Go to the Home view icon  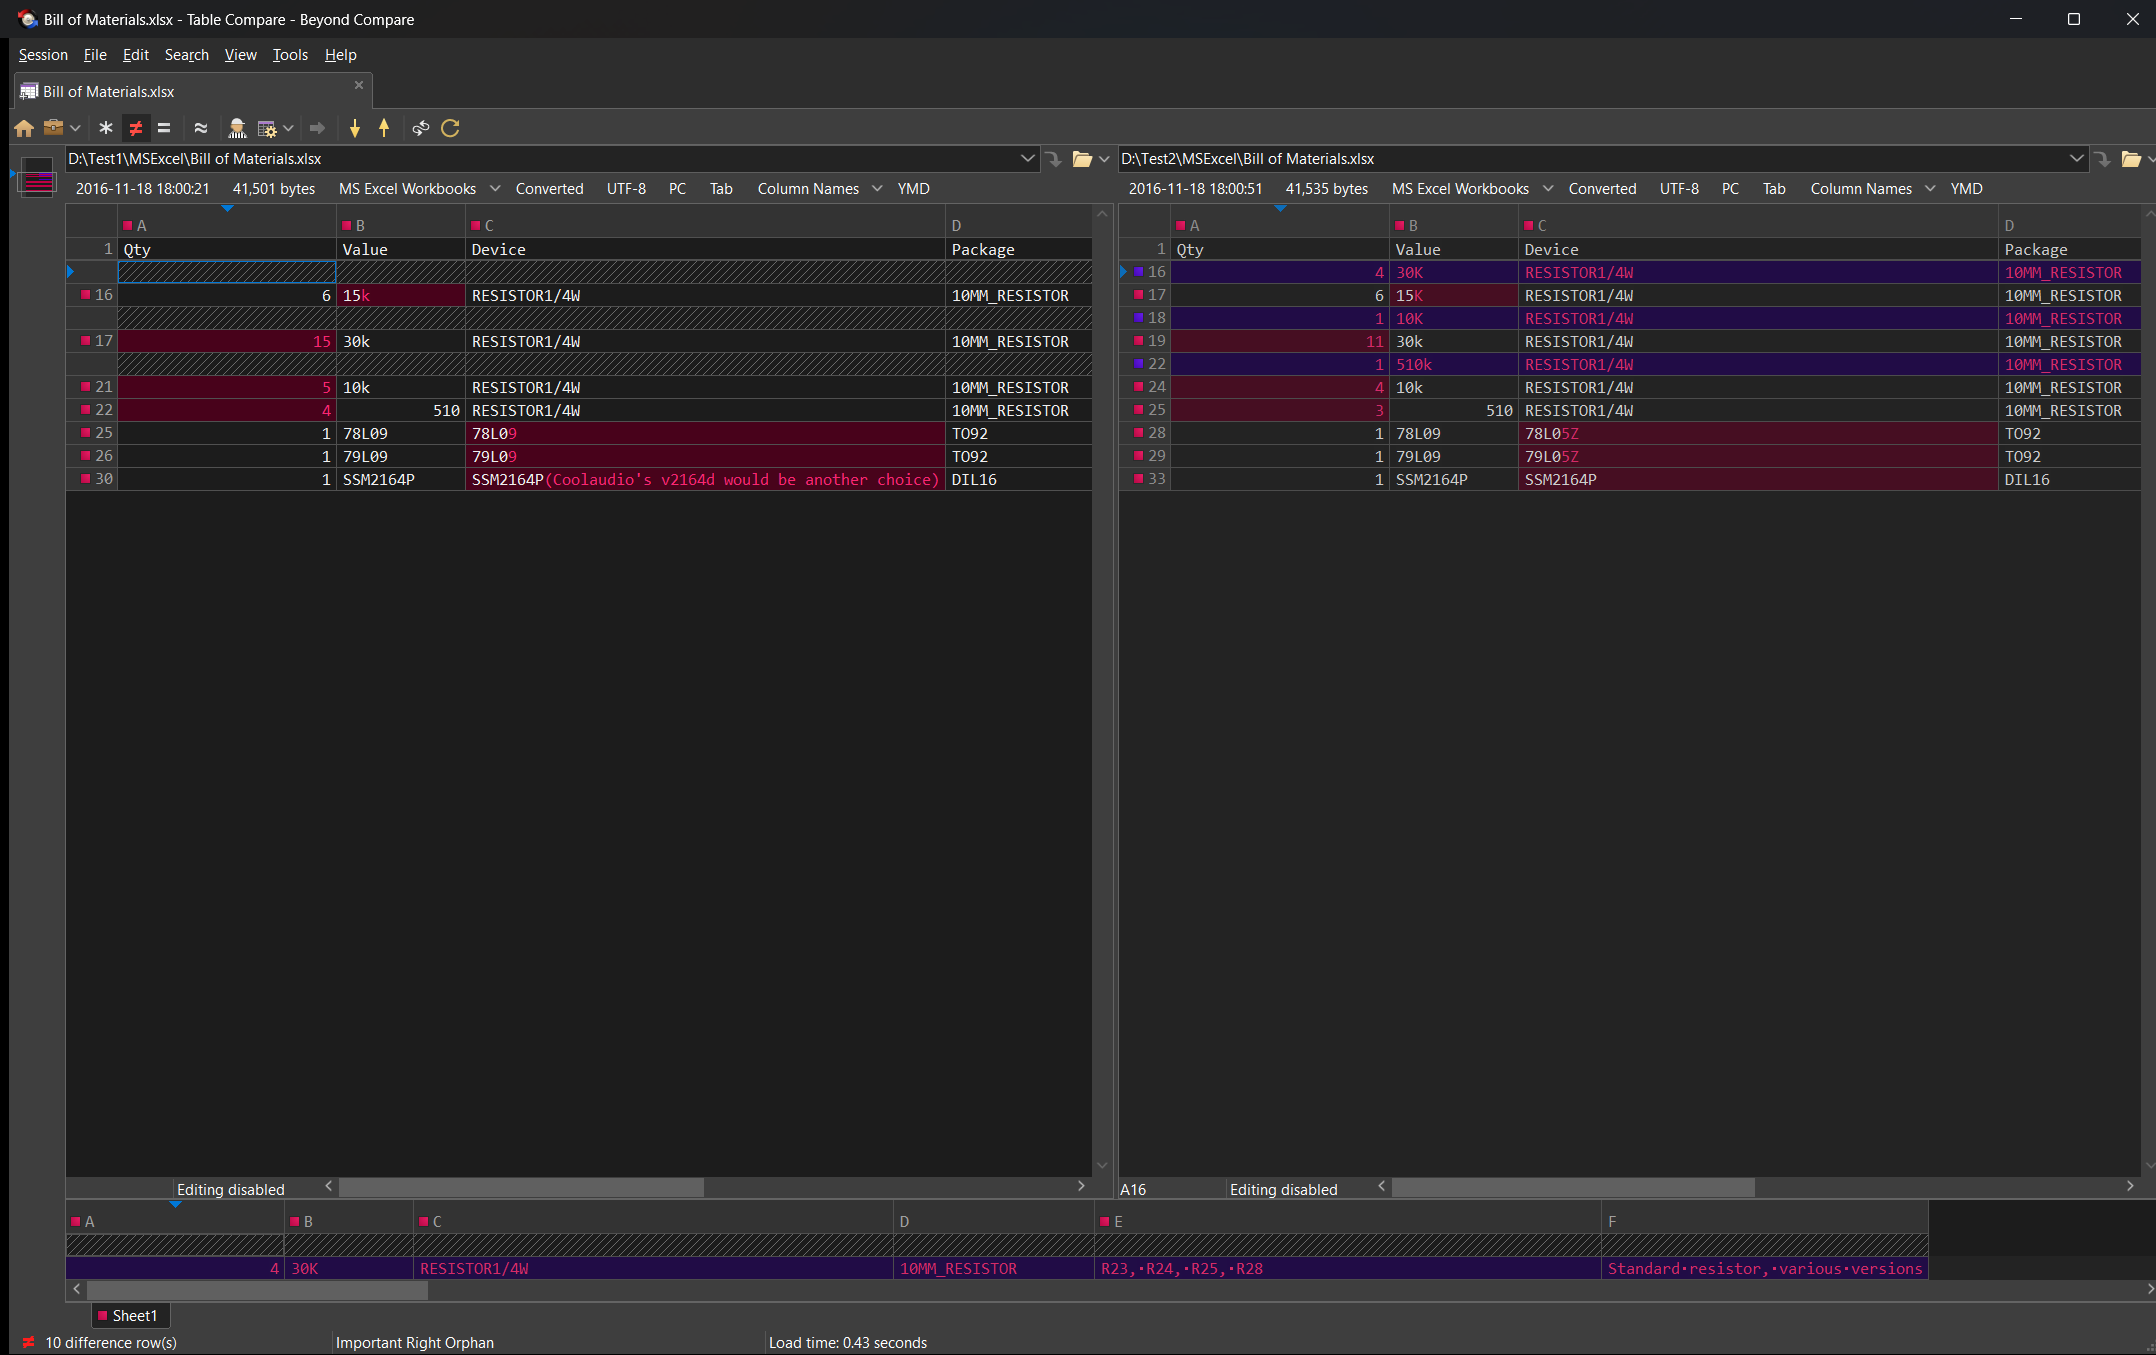point(24,128)
